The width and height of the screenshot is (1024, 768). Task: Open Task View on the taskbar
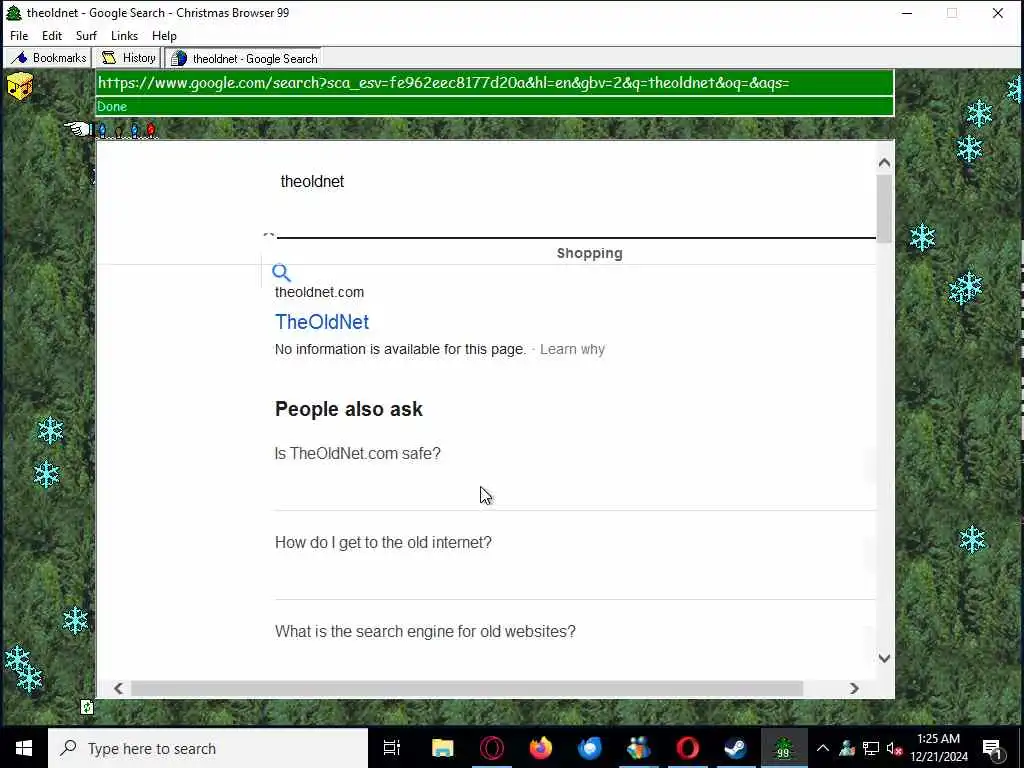[392, 748]
